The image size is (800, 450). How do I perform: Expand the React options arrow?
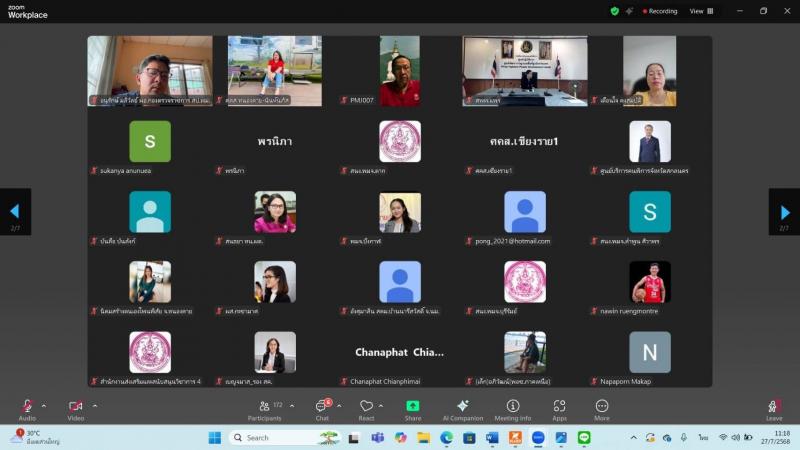coord(381,406)
